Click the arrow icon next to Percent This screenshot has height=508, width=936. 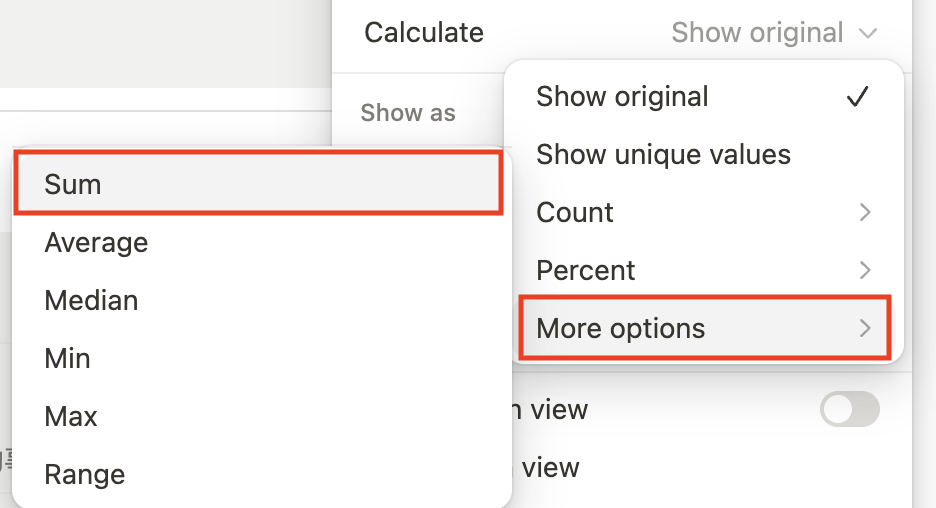pyautogui.click(x=865, y=270)
